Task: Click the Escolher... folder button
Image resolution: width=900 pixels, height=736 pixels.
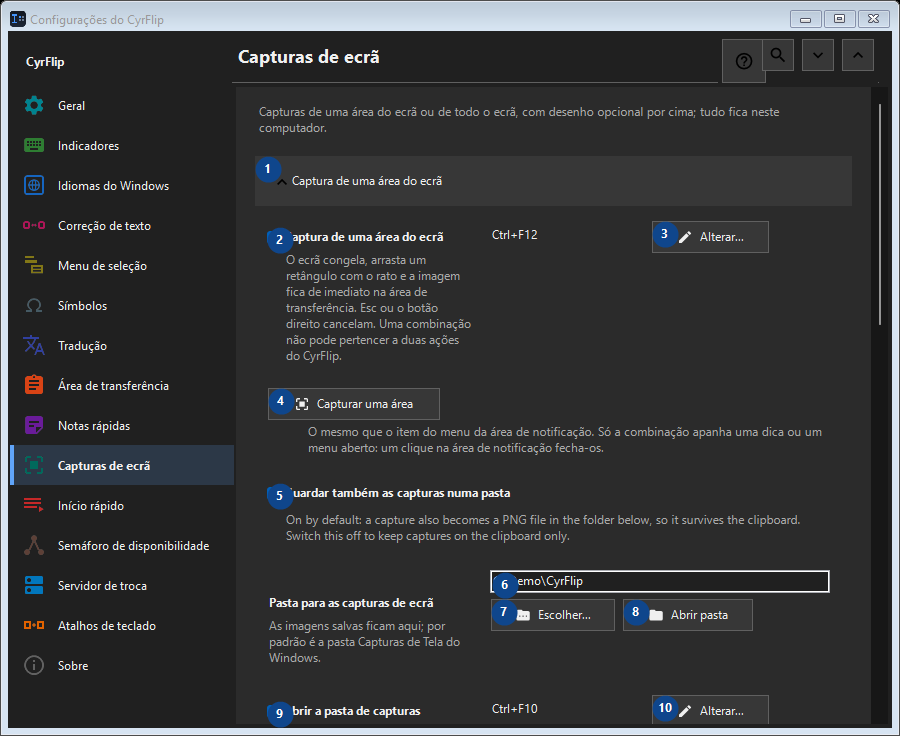Action: pyautogui.click(x=553, y=615)
